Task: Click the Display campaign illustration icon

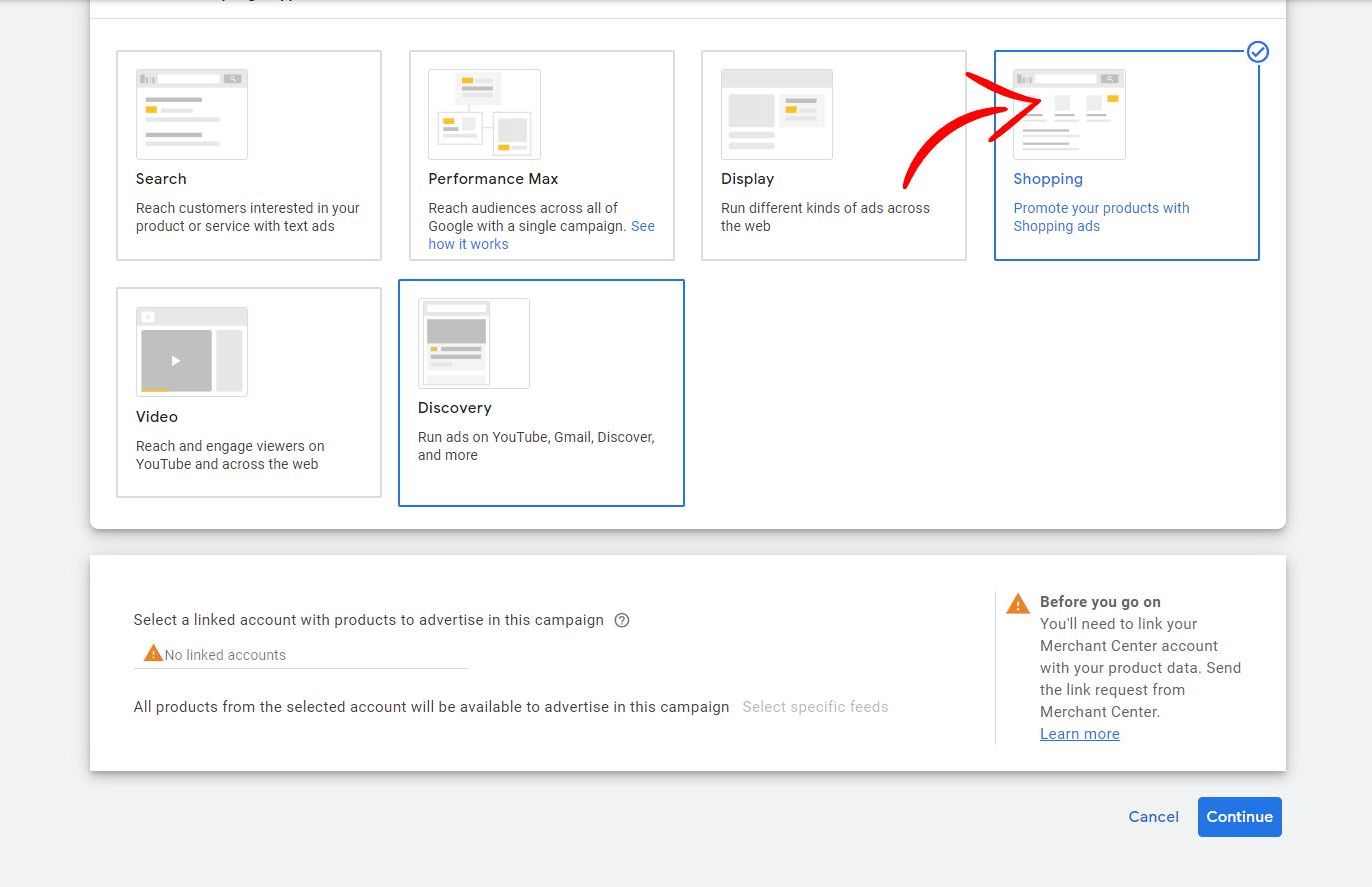Action: [x=776, y=113]
